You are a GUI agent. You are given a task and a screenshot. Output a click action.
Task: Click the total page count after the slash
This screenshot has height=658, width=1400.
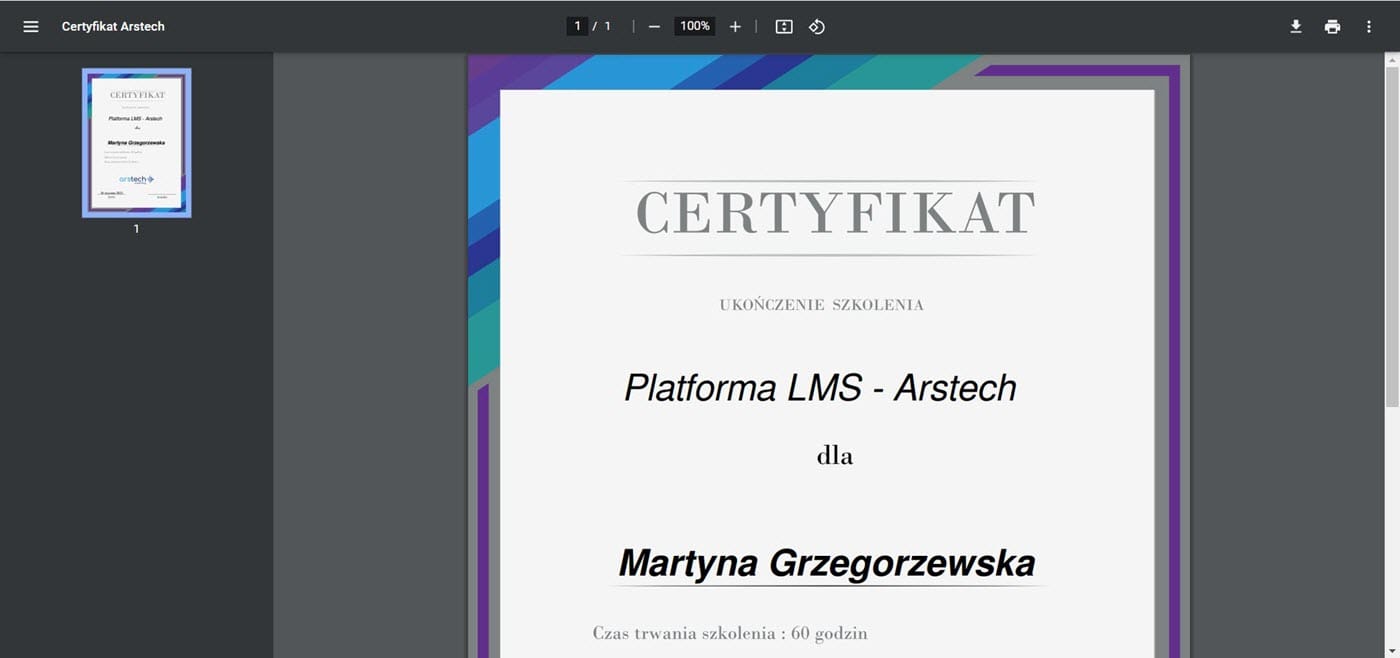(607, 26)
